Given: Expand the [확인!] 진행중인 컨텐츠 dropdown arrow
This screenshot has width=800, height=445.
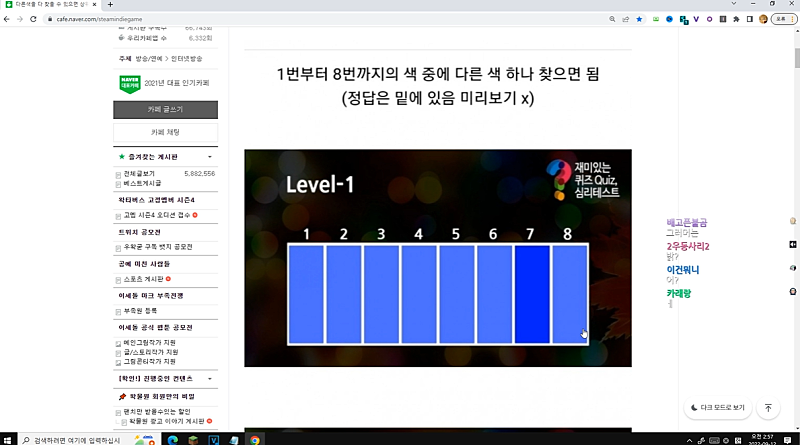Looking at the screenshot, I should (x=210, y=379).
